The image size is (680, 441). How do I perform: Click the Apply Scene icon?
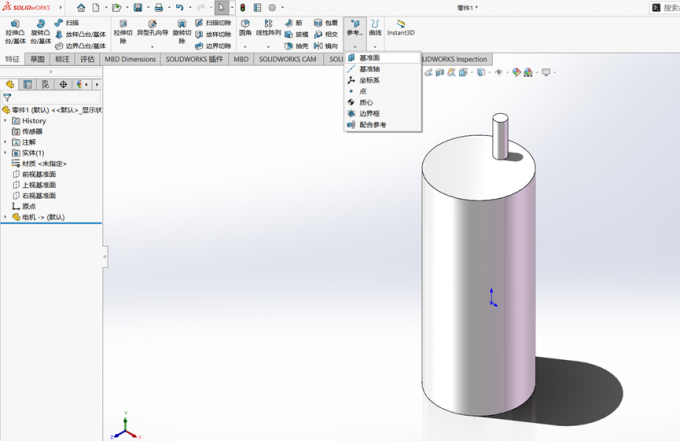[x=528, y=72]
